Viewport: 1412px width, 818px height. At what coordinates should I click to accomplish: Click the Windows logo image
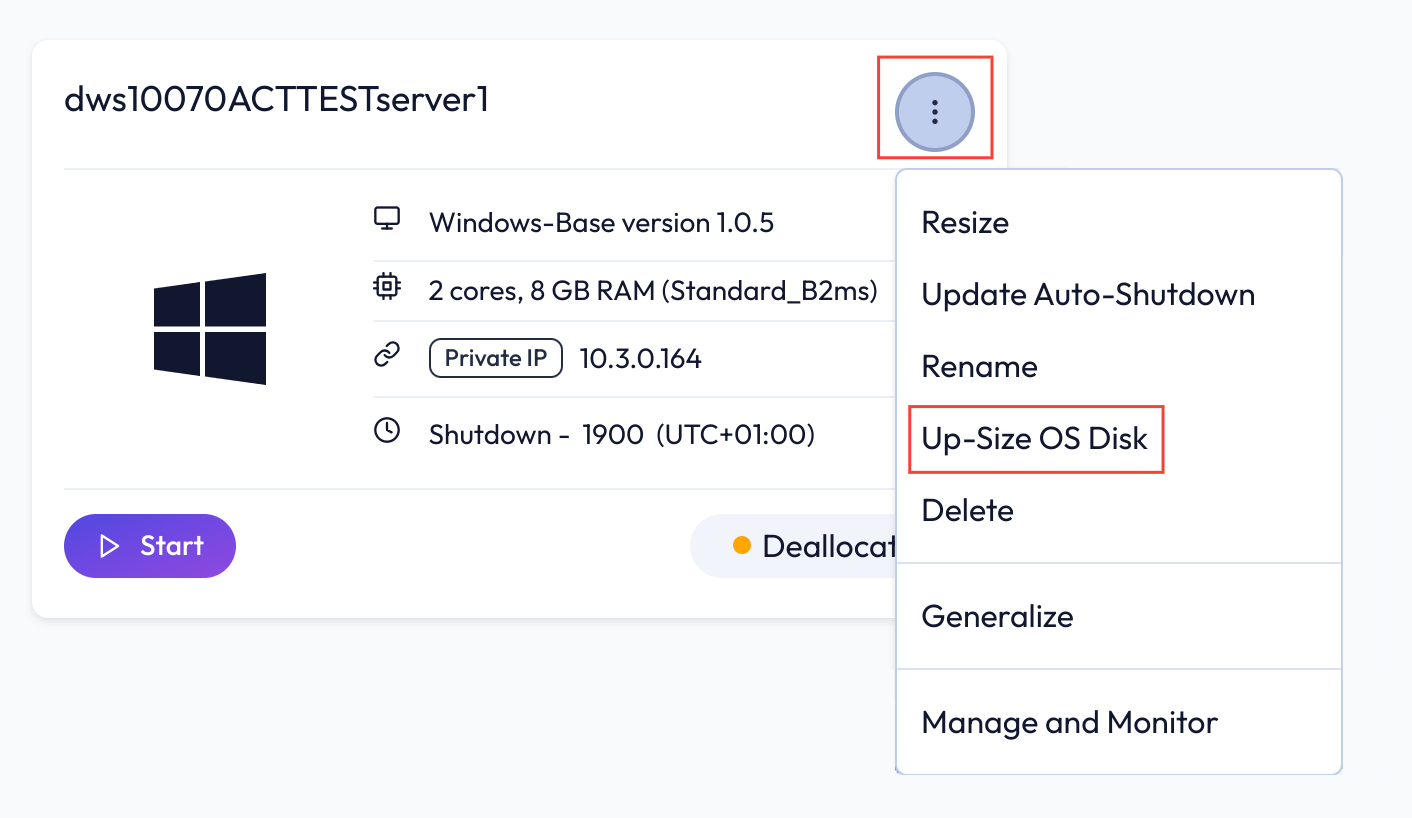coord(210,329)
